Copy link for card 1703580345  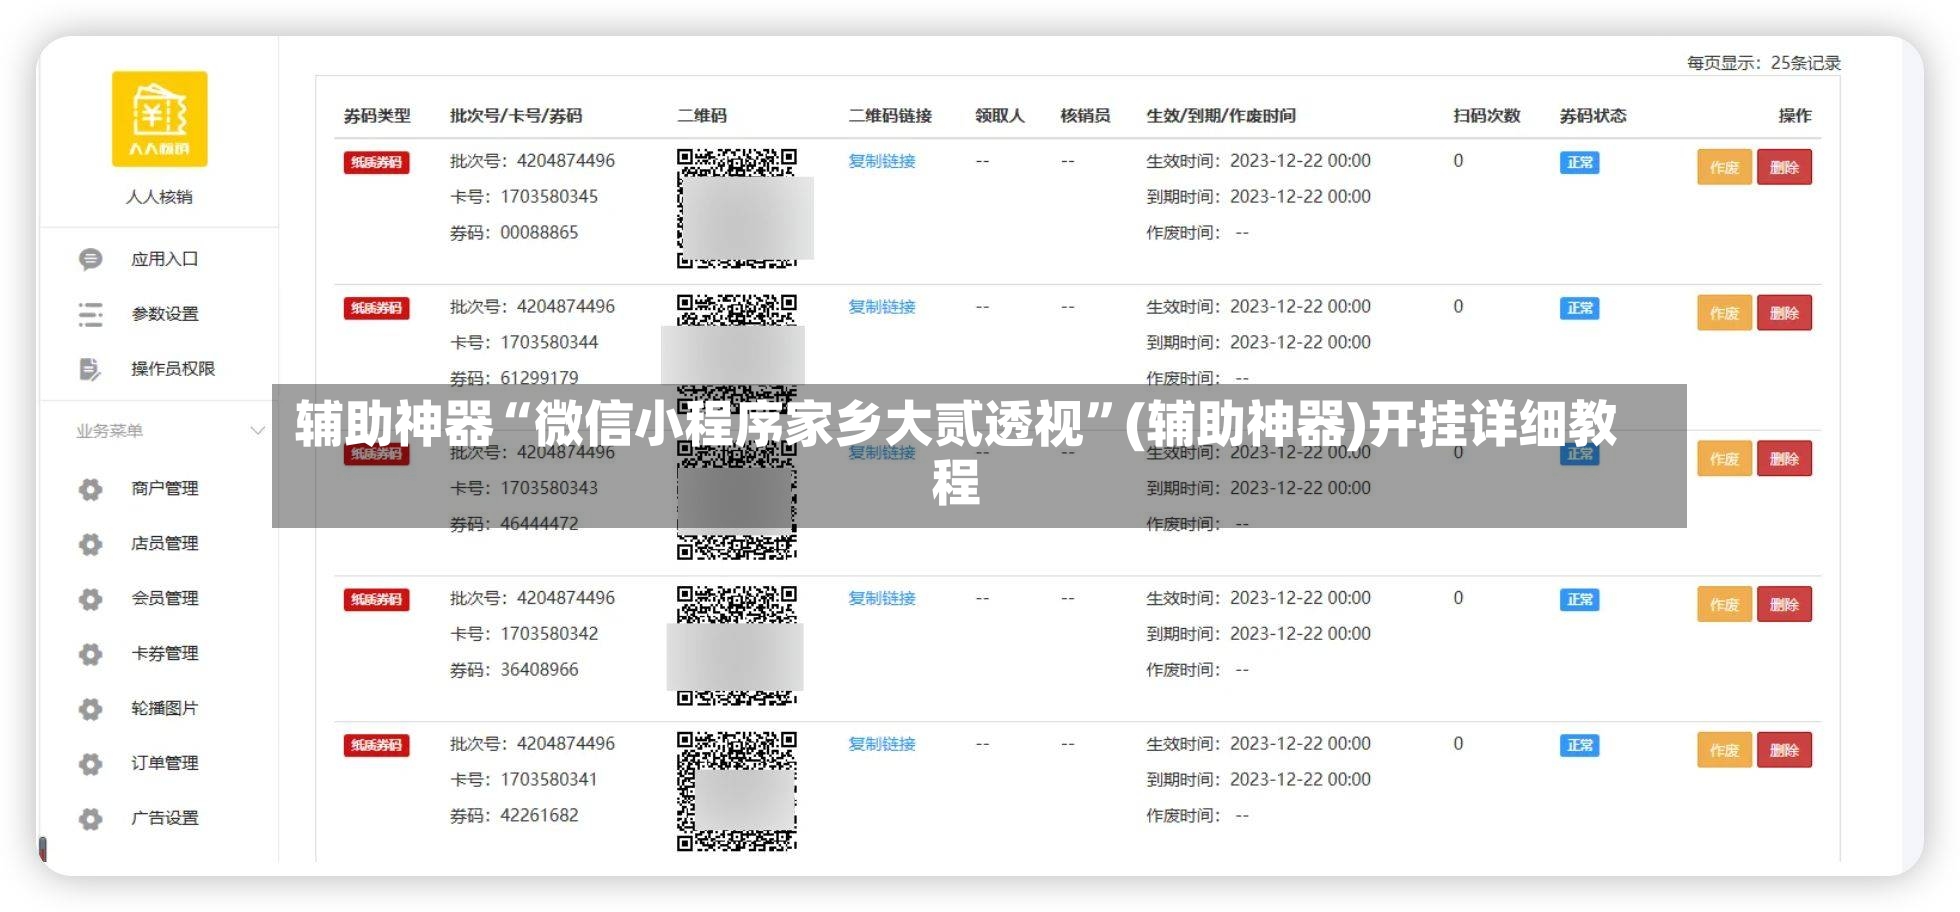[881, 161]
